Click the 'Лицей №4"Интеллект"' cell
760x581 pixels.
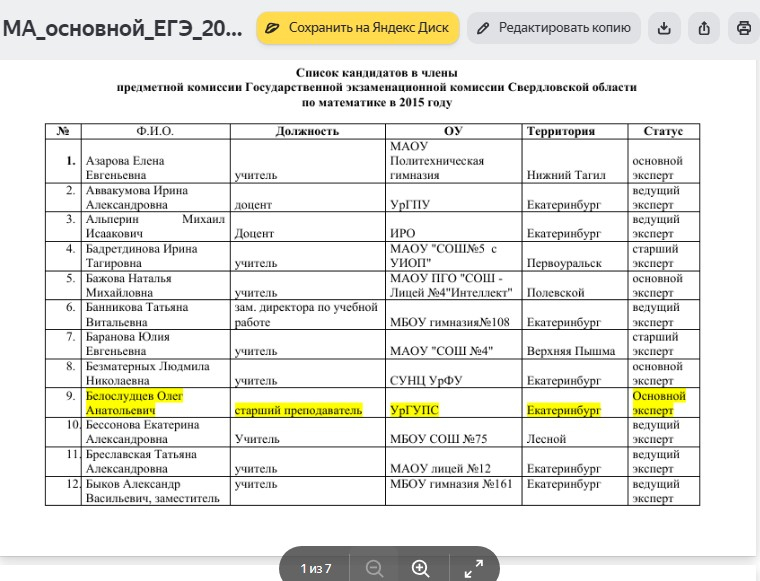pos(451,293)
